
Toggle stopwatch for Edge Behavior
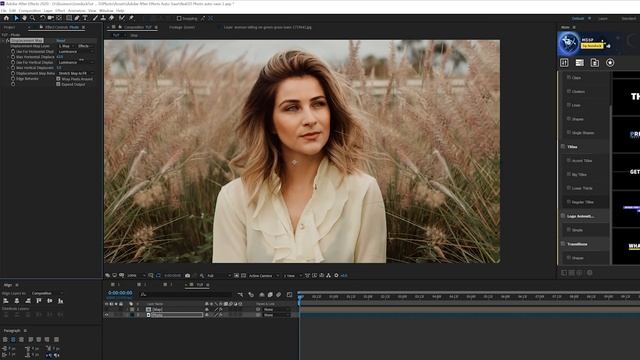coord(13,78)
